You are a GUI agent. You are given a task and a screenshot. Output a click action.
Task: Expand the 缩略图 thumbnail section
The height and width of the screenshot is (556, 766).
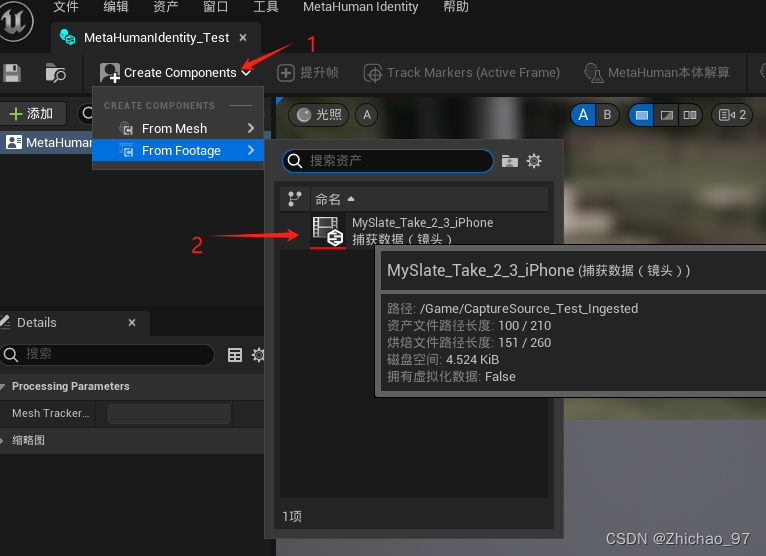coord(2,440)
